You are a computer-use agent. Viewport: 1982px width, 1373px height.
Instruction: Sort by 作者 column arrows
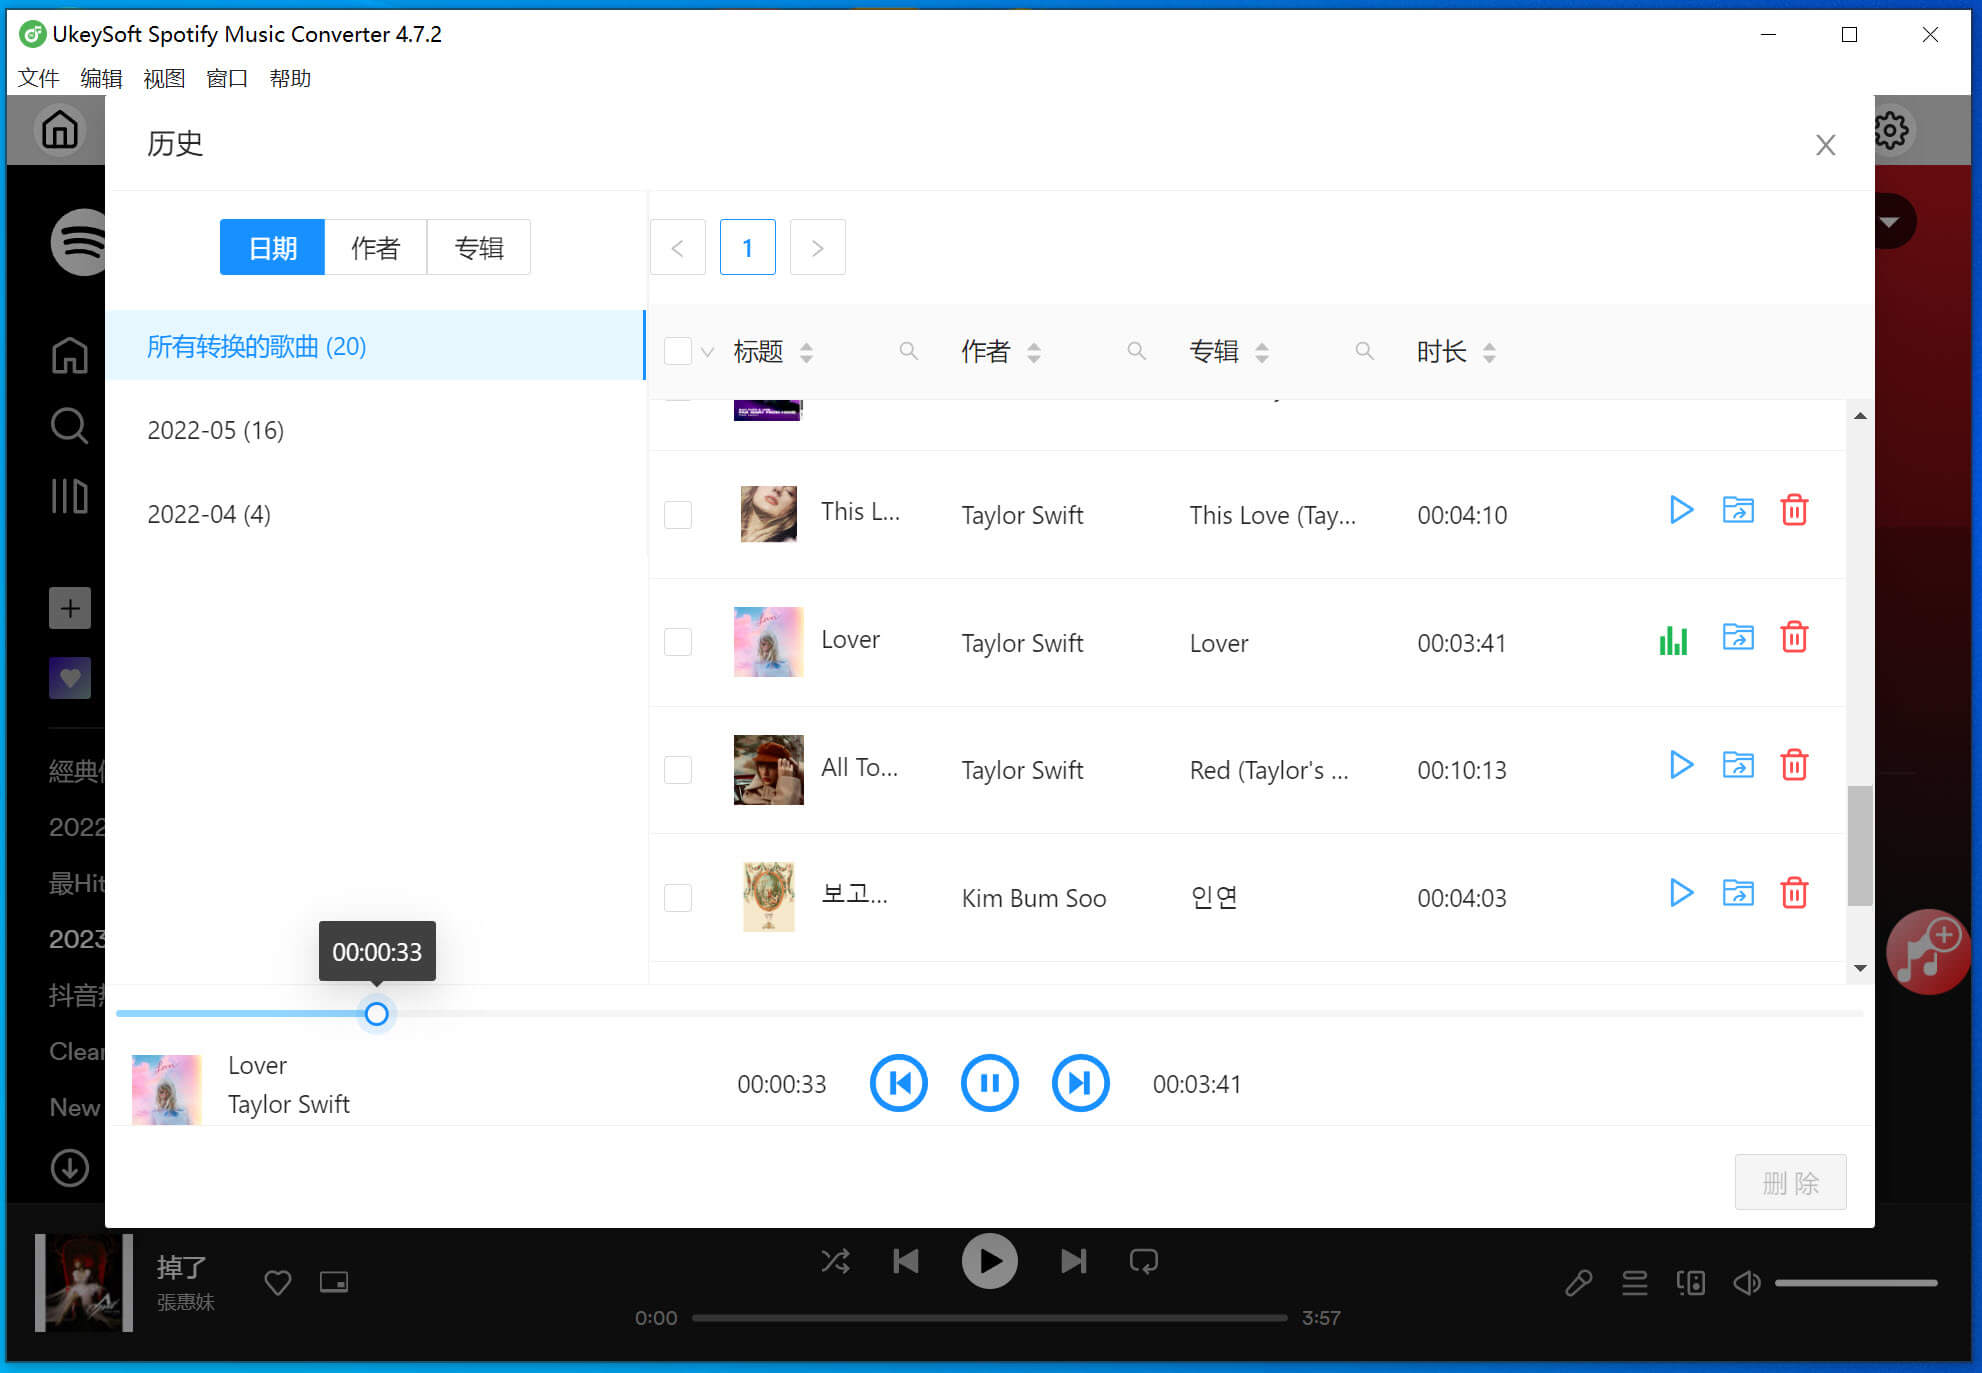1034,352
